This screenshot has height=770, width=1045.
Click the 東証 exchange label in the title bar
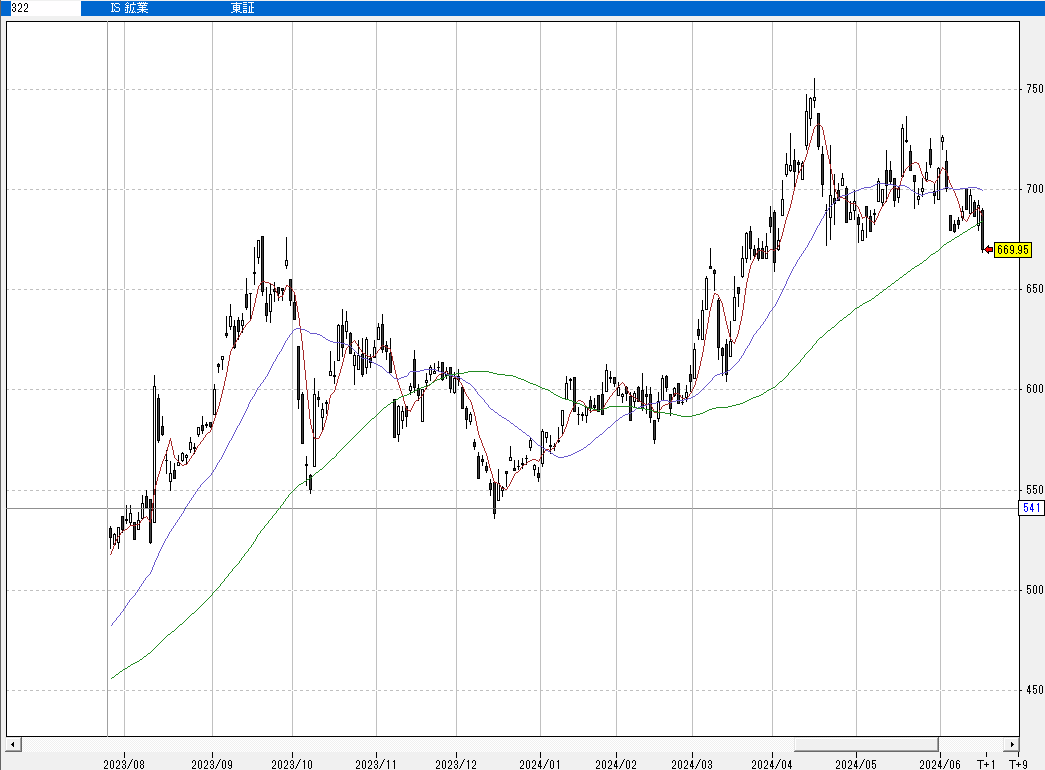click(243, 8)
